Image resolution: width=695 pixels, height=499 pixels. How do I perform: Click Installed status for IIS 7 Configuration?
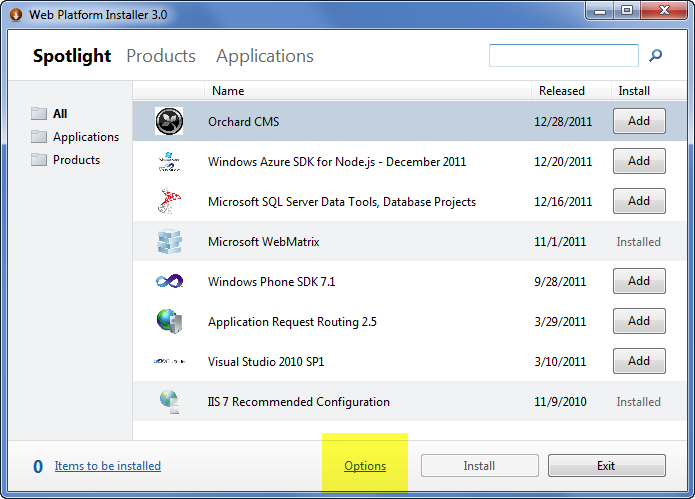point(638,402)
